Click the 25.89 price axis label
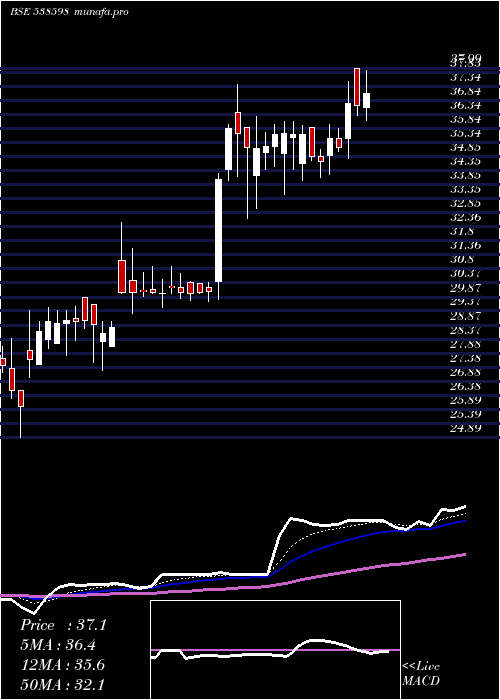Viewport: 500px width, 700px height. point(466,400)
